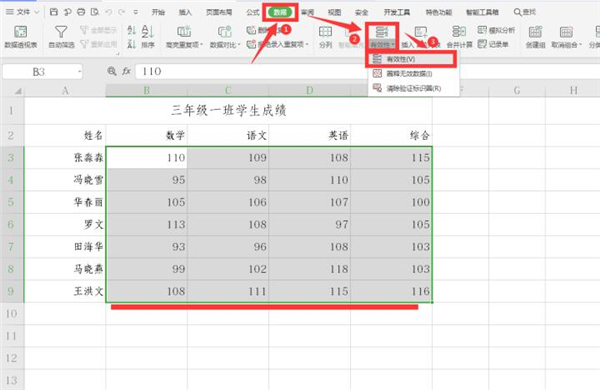The height and width of the screenshot is (390, 600).
Task: Choose 圈释无效数据 from the dropdown menu
Action: click(x=413, y=73)
